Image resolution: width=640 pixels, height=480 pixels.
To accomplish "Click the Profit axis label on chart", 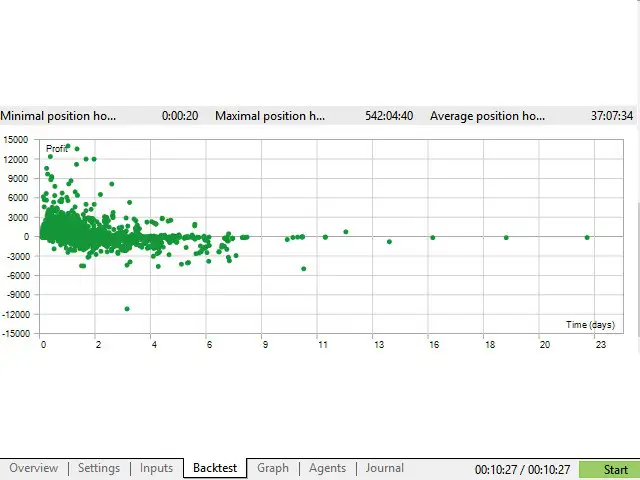I will coord(57,149).
